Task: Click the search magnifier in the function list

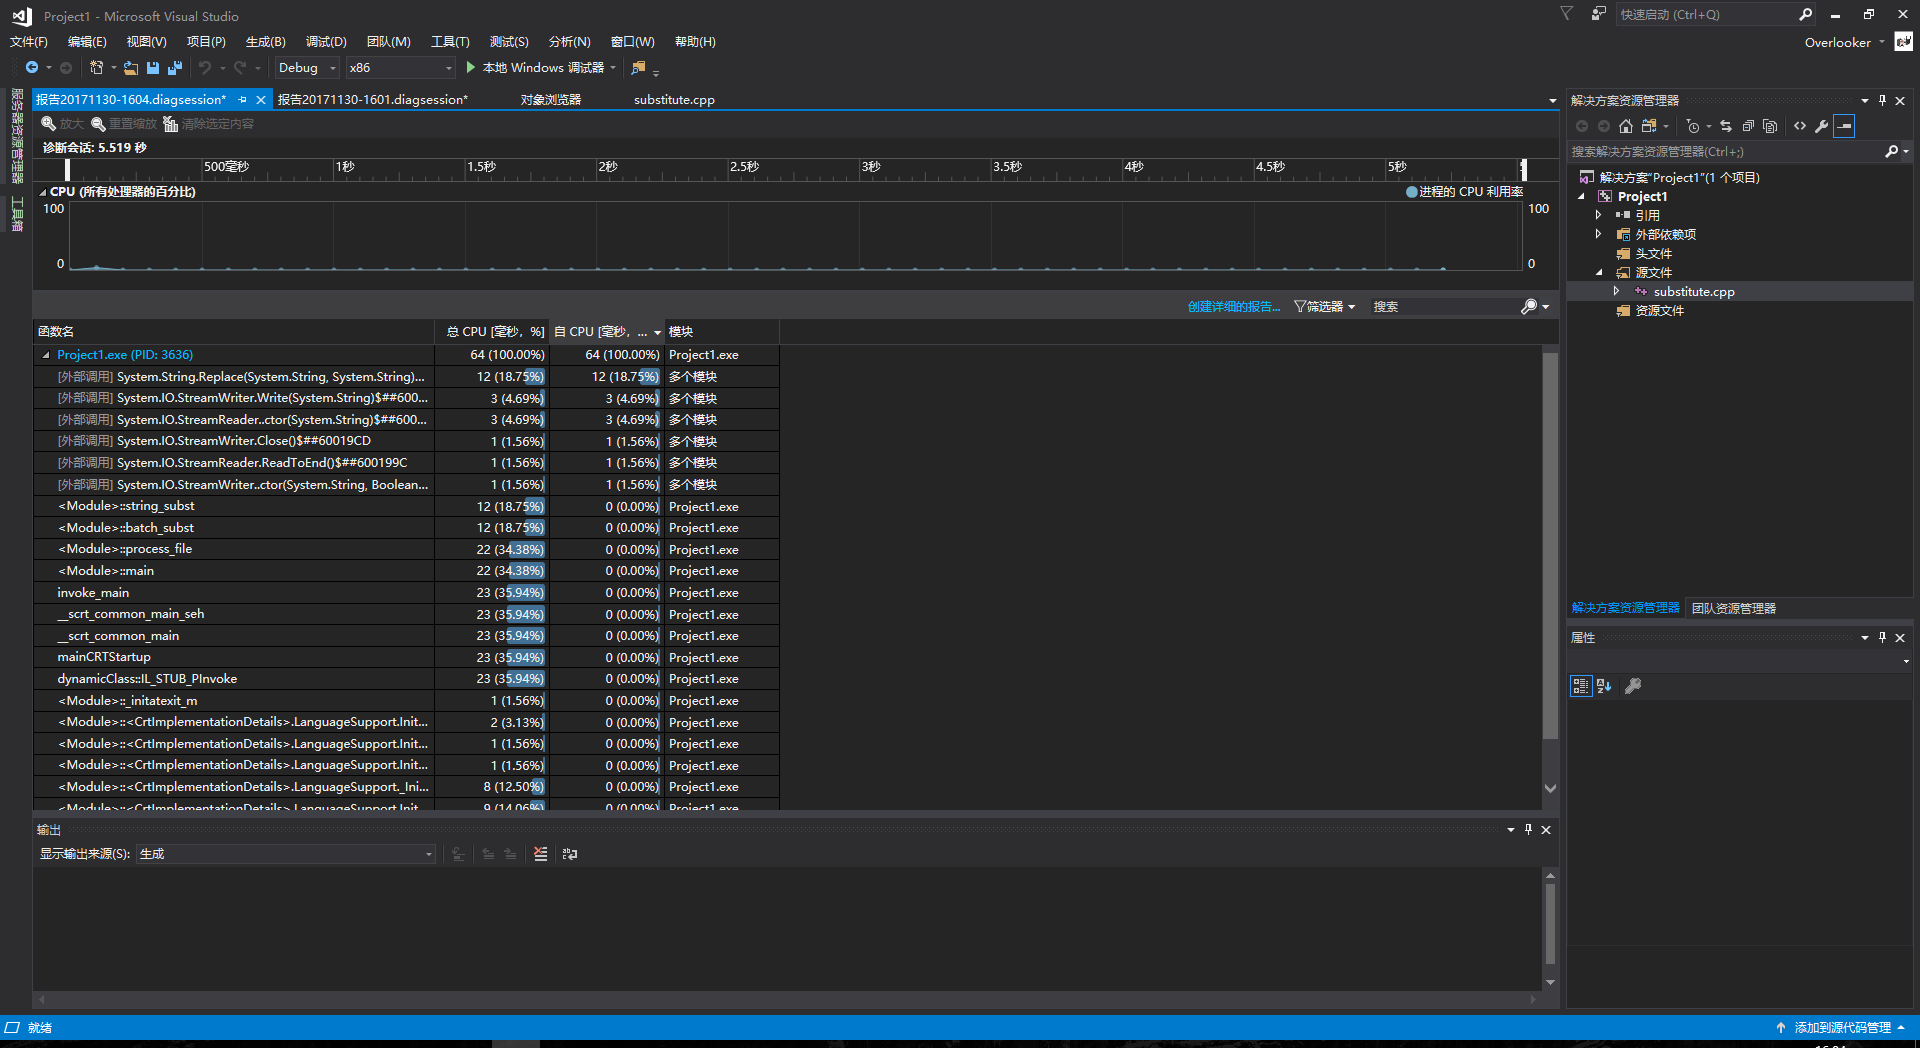Action: pyautogui.click(x=1530, y=307)
